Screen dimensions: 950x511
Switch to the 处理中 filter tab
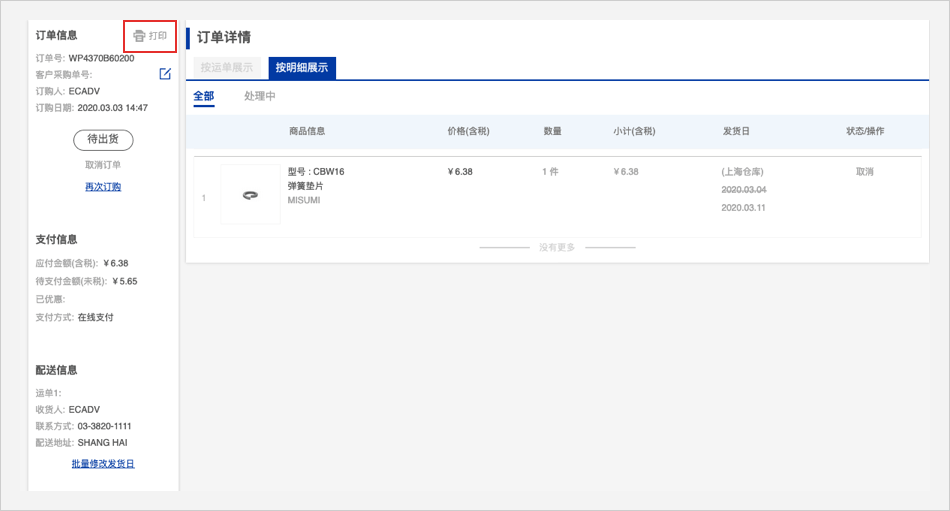(260, 96)
